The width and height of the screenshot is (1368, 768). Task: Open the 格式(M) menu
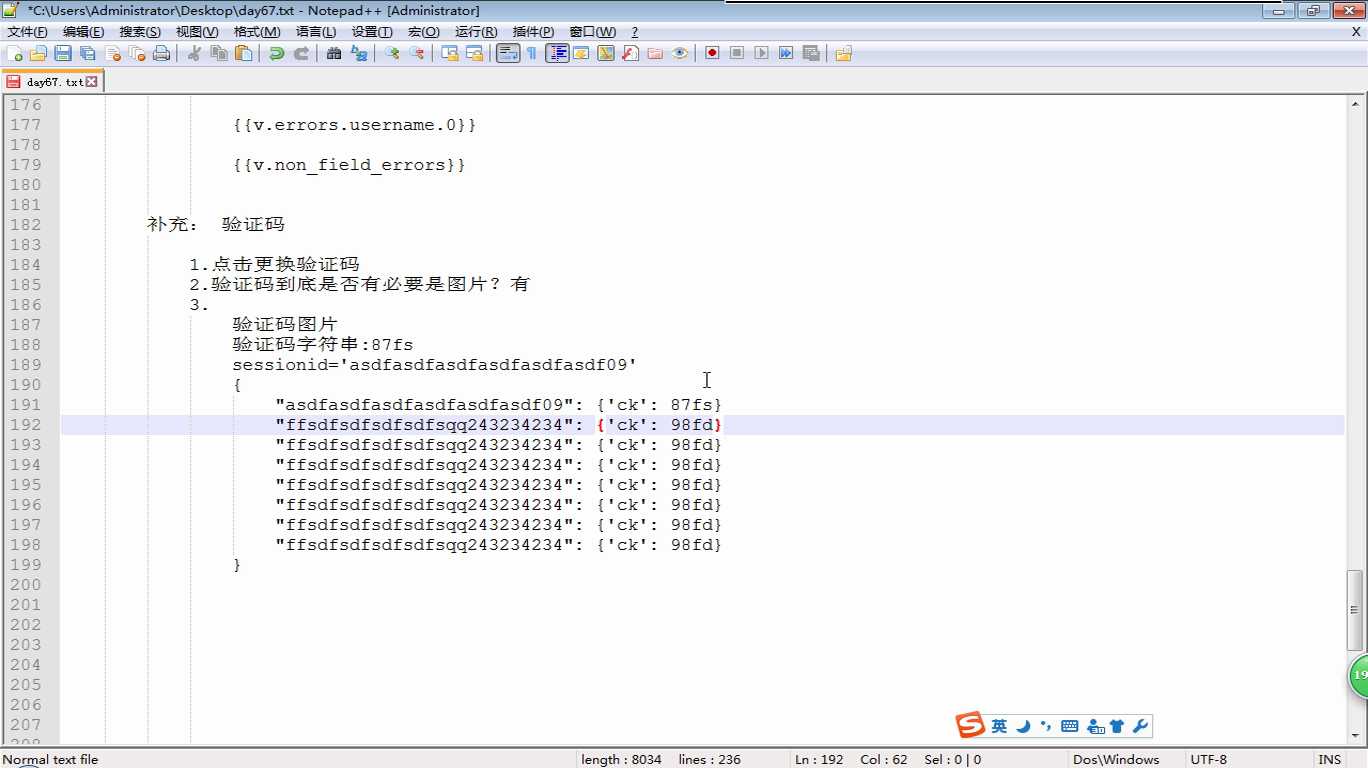[257, 32]
